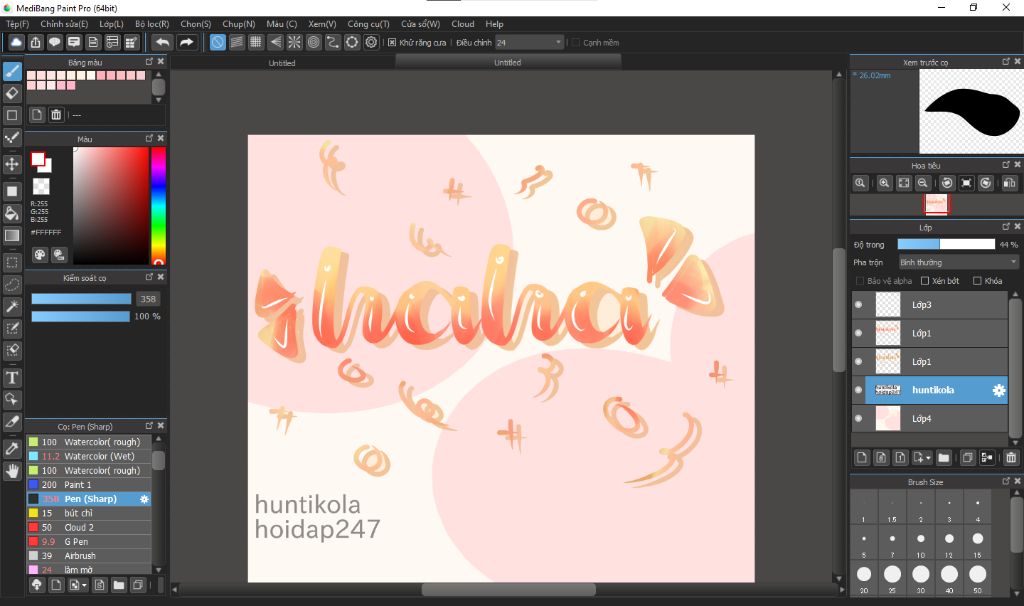Hide the Lớp3 layer visibility
This screenshot has height=606, width=1024.
pyautogui.click(x=859, y=305)
